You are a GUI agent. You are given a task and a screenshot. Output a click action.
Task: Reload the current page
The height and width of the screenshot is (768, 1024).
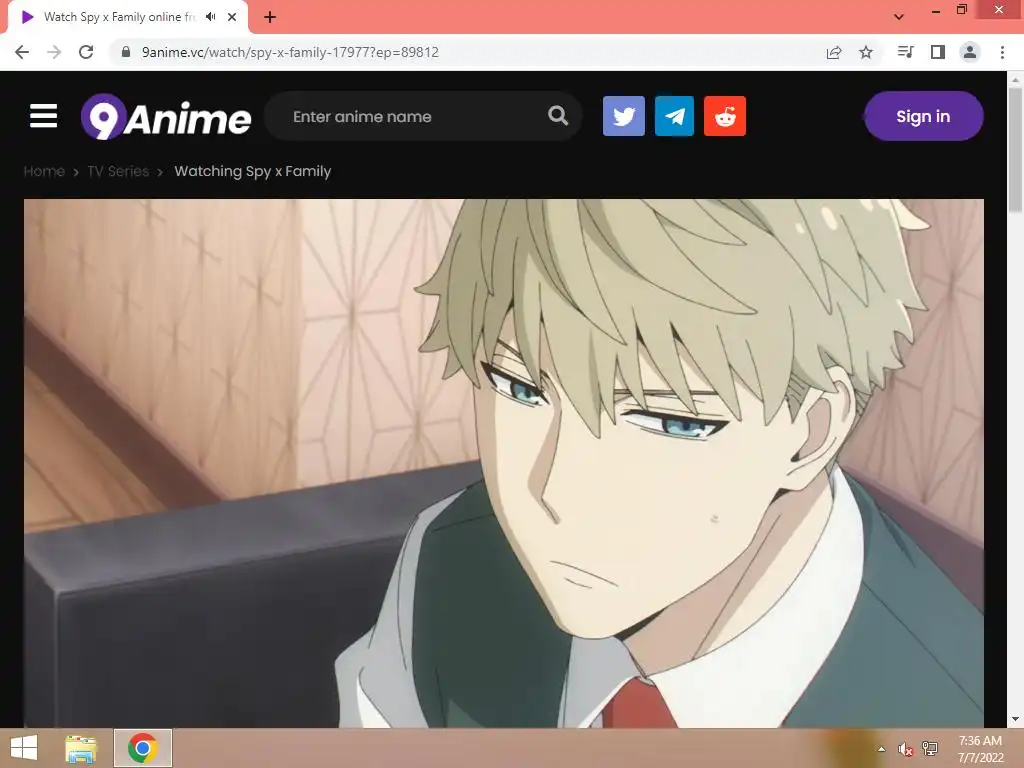pyautogui.click(x=86, y=52)
